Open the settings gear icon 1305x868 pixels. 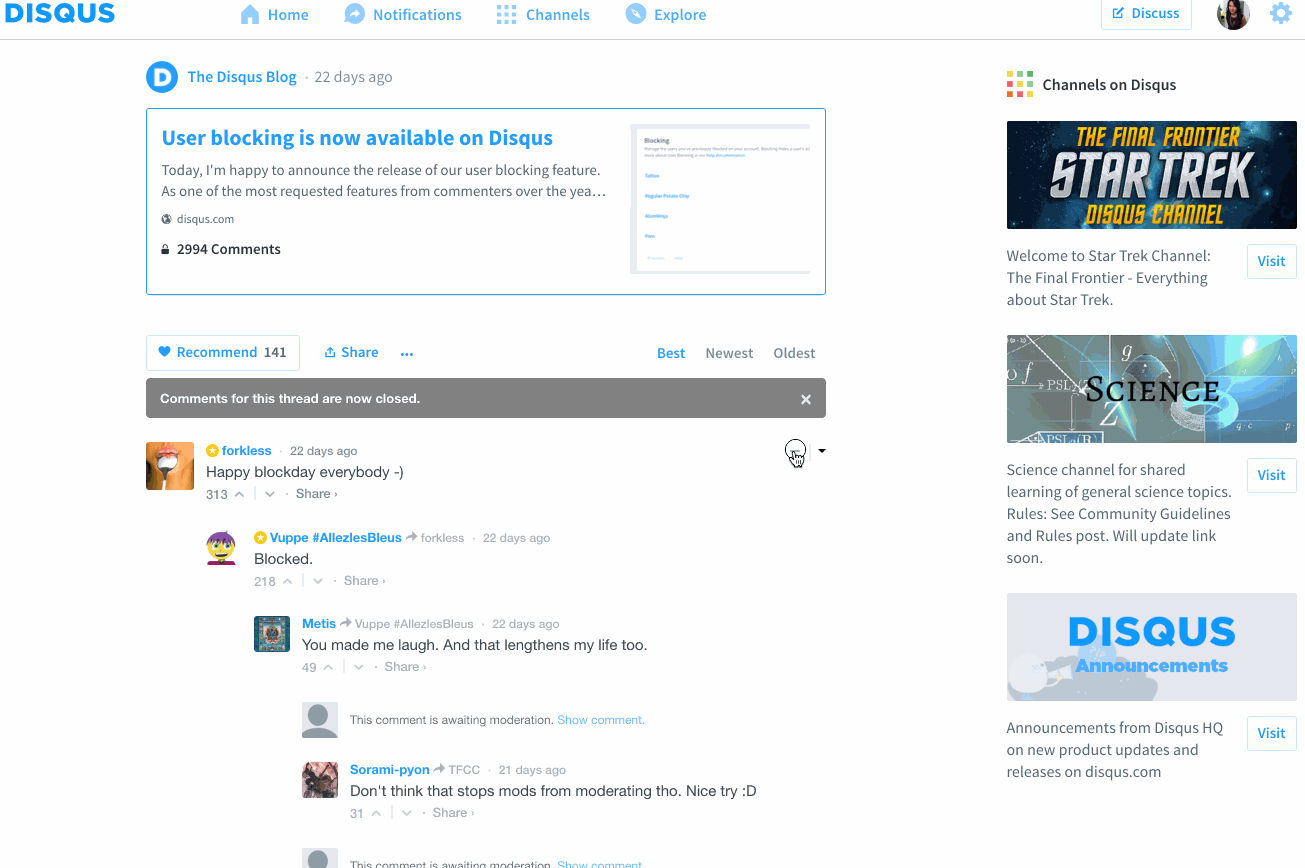(1280, 13)
